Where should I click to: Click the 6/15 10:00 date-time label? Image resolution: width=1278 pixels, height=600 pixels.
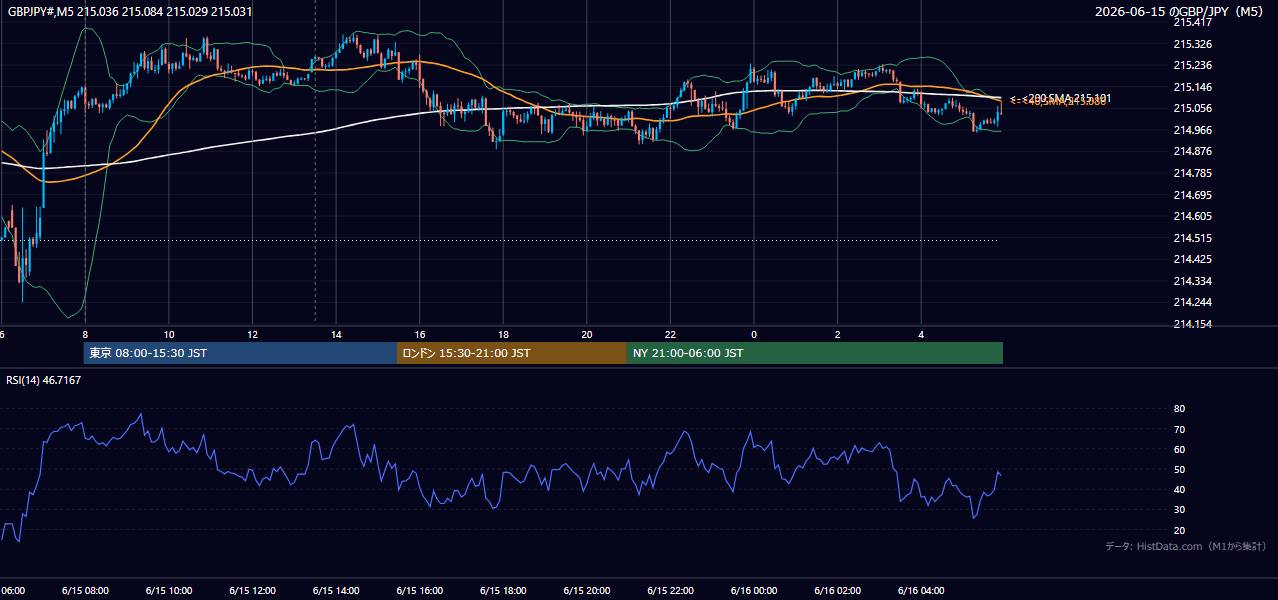click(169, 591)
